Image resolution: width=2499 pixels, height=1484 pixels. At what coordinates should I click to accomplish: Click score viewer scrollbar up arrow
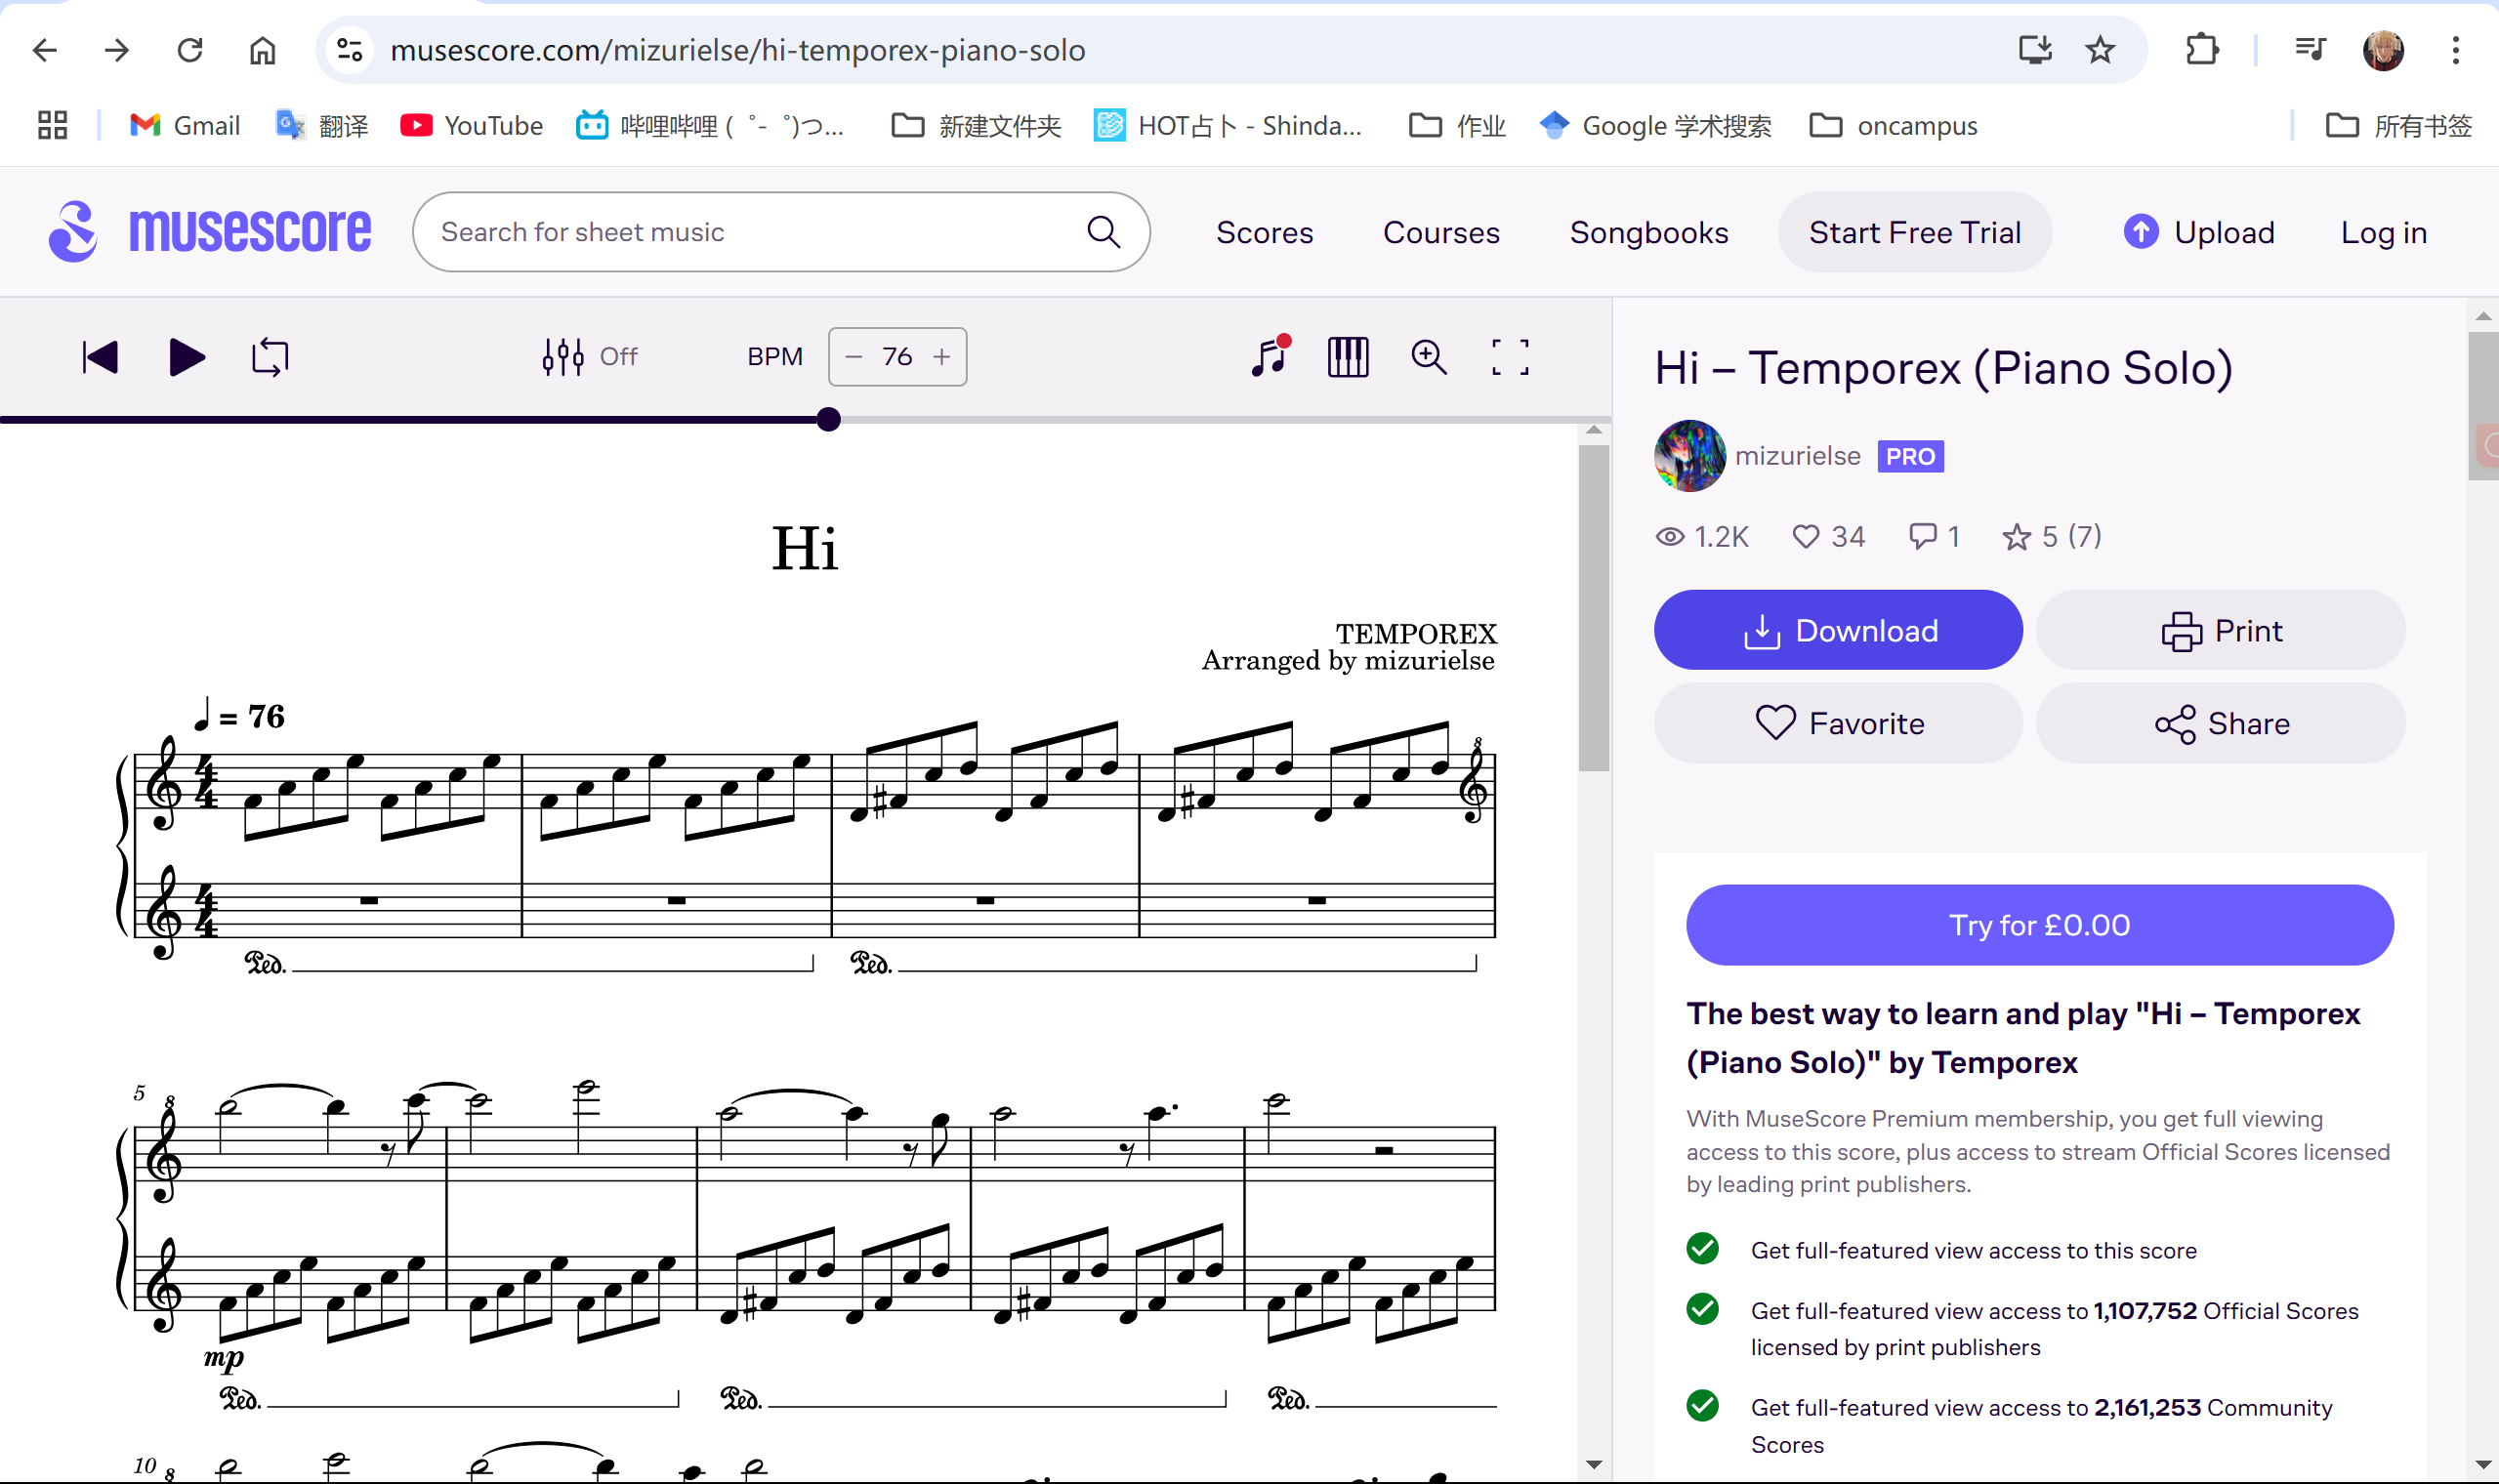tap(1594, 431)
